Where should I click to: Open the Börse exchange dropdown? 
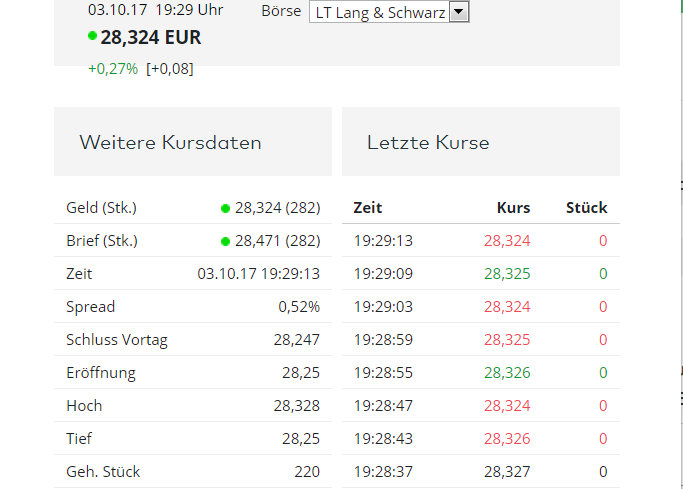pos(459,12)
